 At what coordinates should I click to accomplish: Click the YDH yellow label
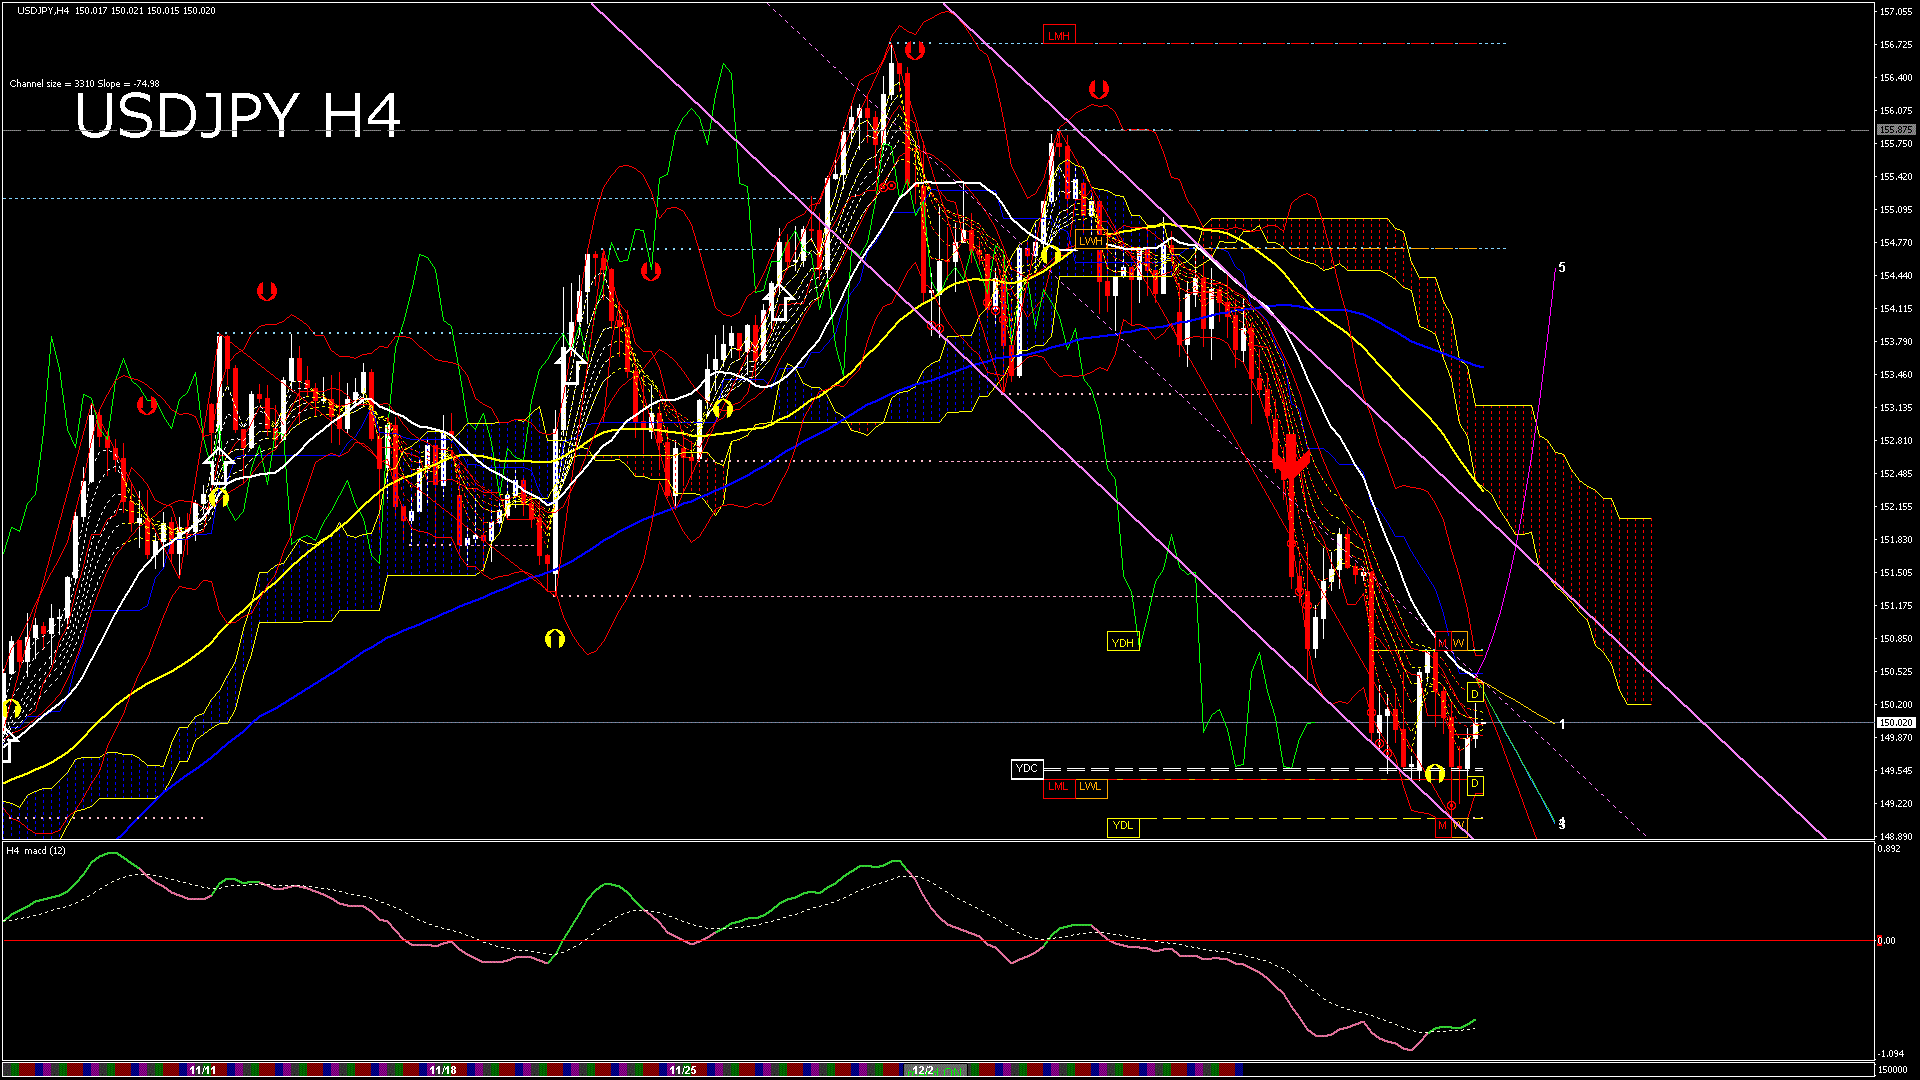click(x=1123, y=643)
